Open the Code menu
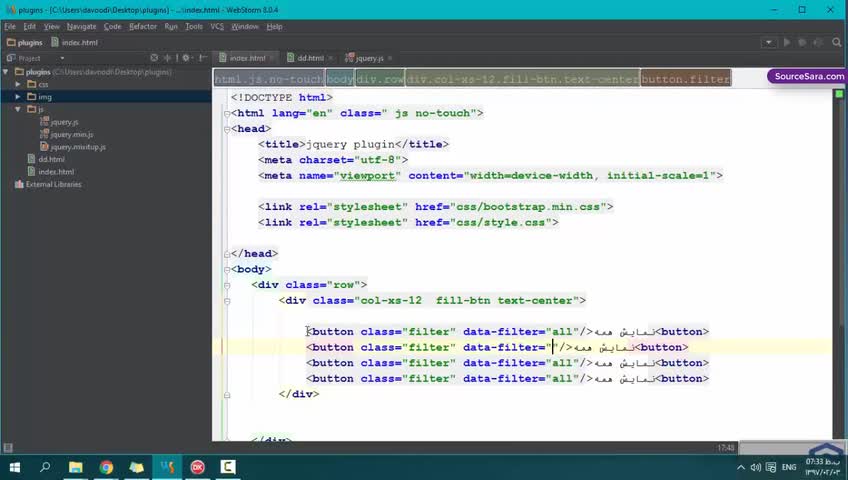The height and width of the screenshot is (480, 848). pos(112,26)
